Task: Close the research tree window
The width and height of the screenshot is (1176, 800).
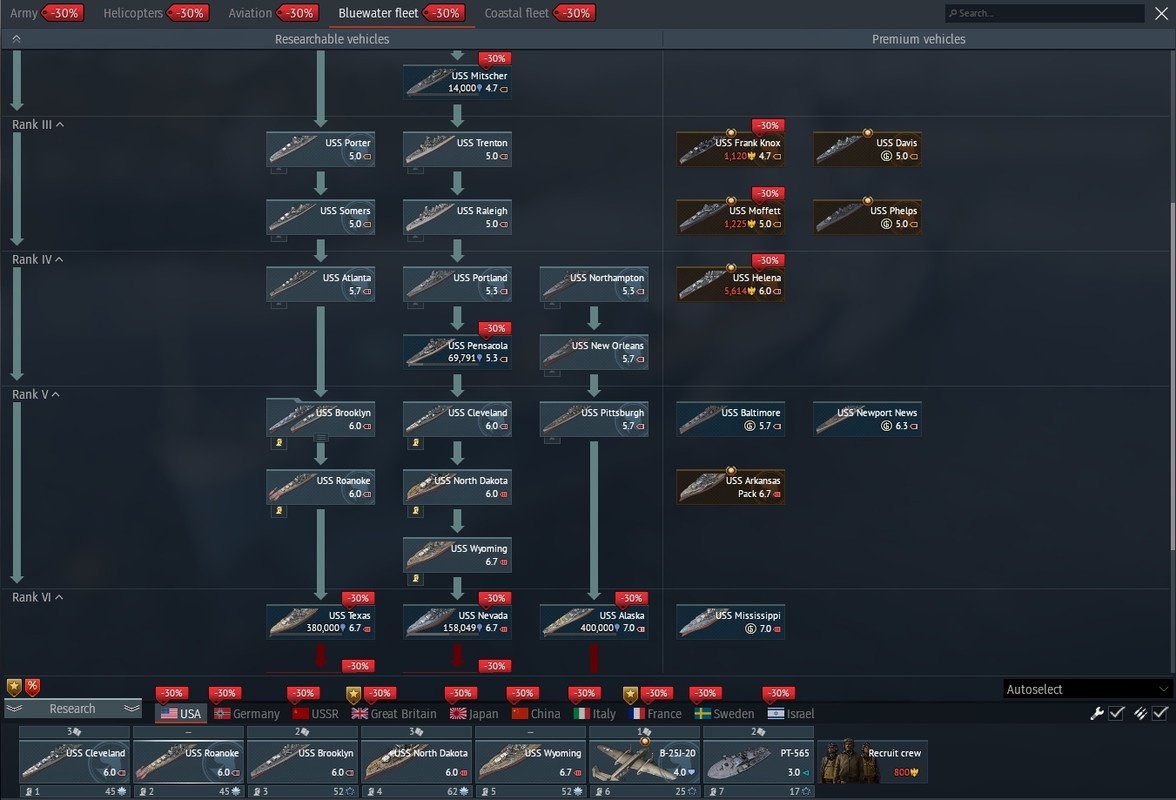Action: click(x=1161, y=13)
